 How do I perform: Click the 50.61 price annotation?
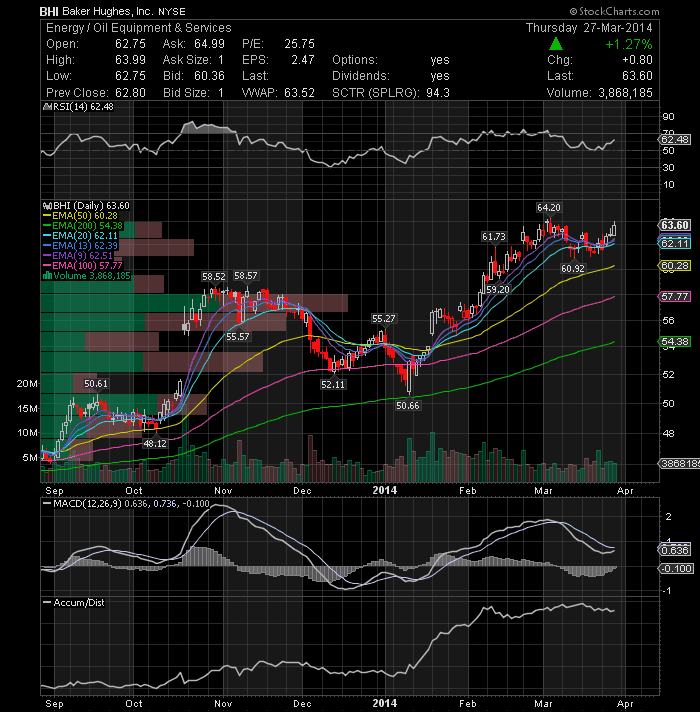pos(96,384)
